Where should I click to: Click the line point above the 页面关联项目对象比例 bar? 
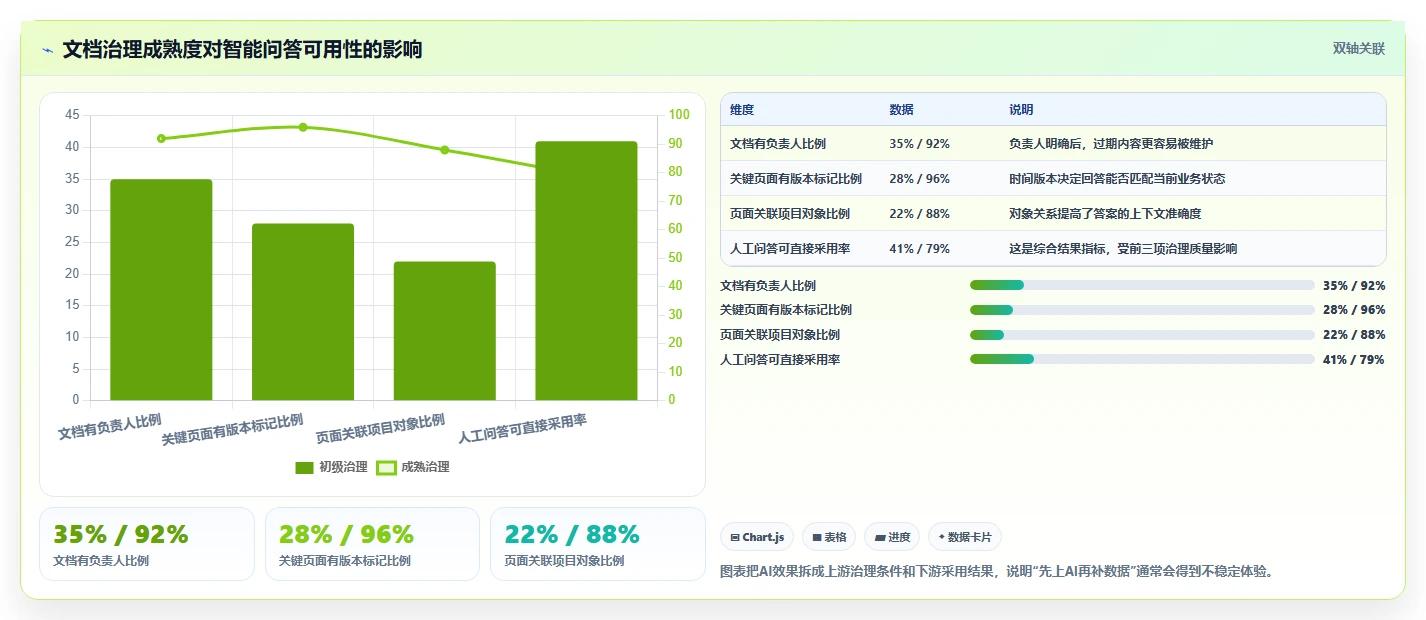[445, 150]
